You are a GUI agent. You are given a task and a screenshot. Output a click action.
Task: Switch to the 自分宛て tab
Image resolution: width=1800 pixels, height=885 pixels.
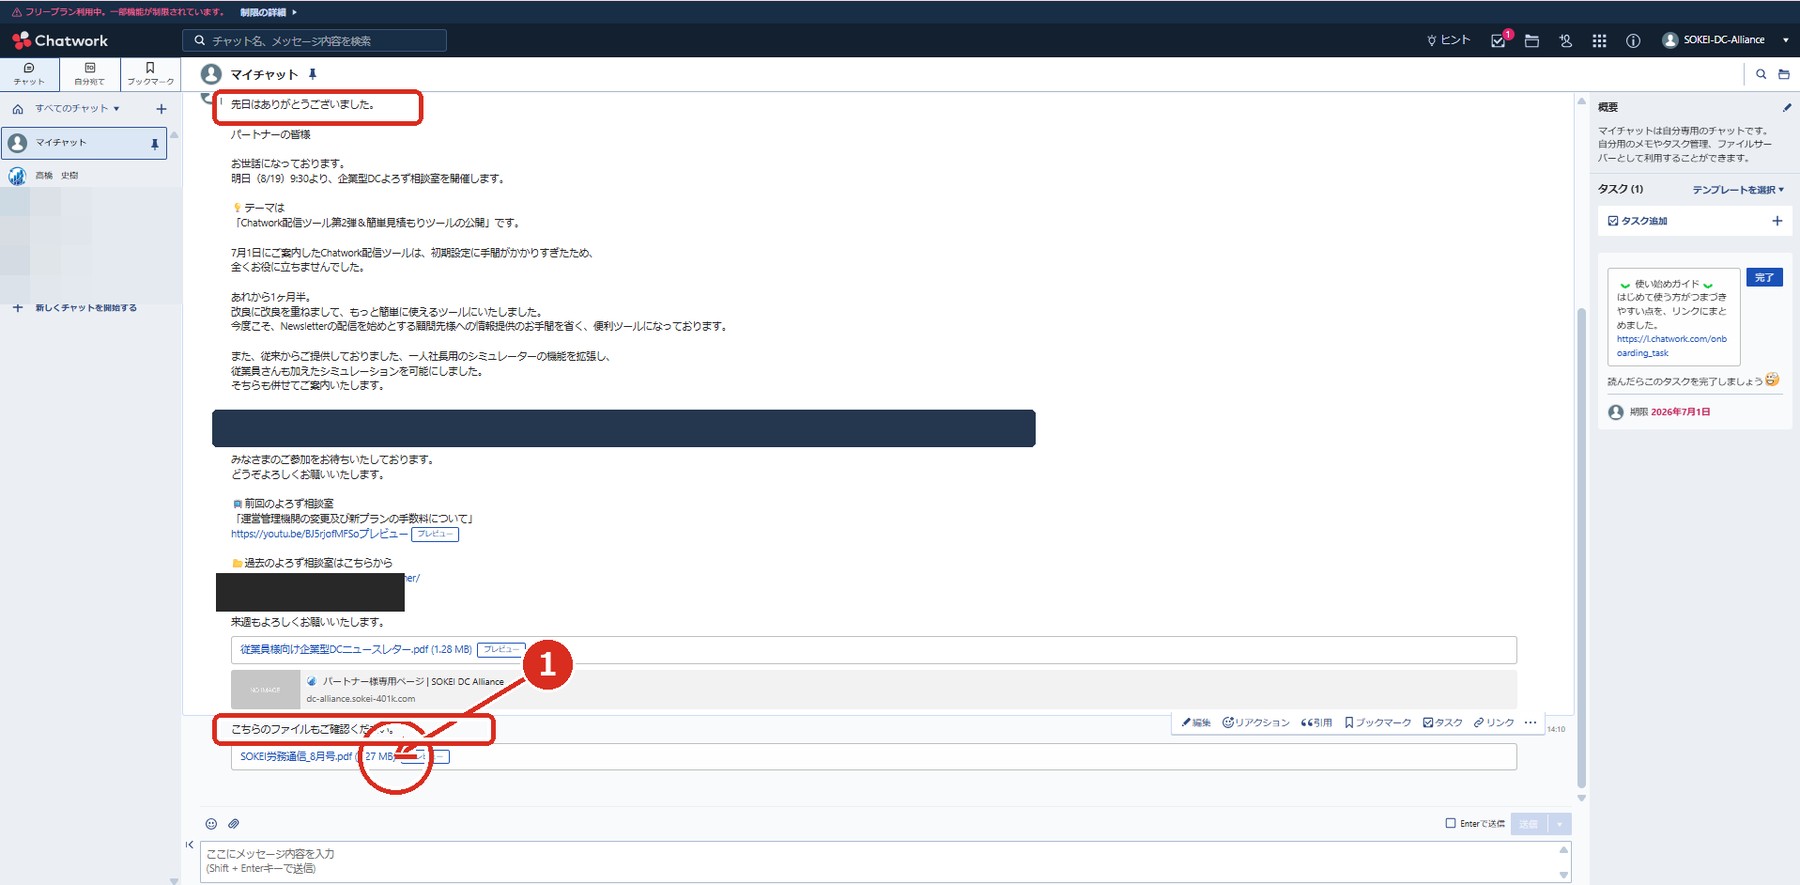(90, 74)
